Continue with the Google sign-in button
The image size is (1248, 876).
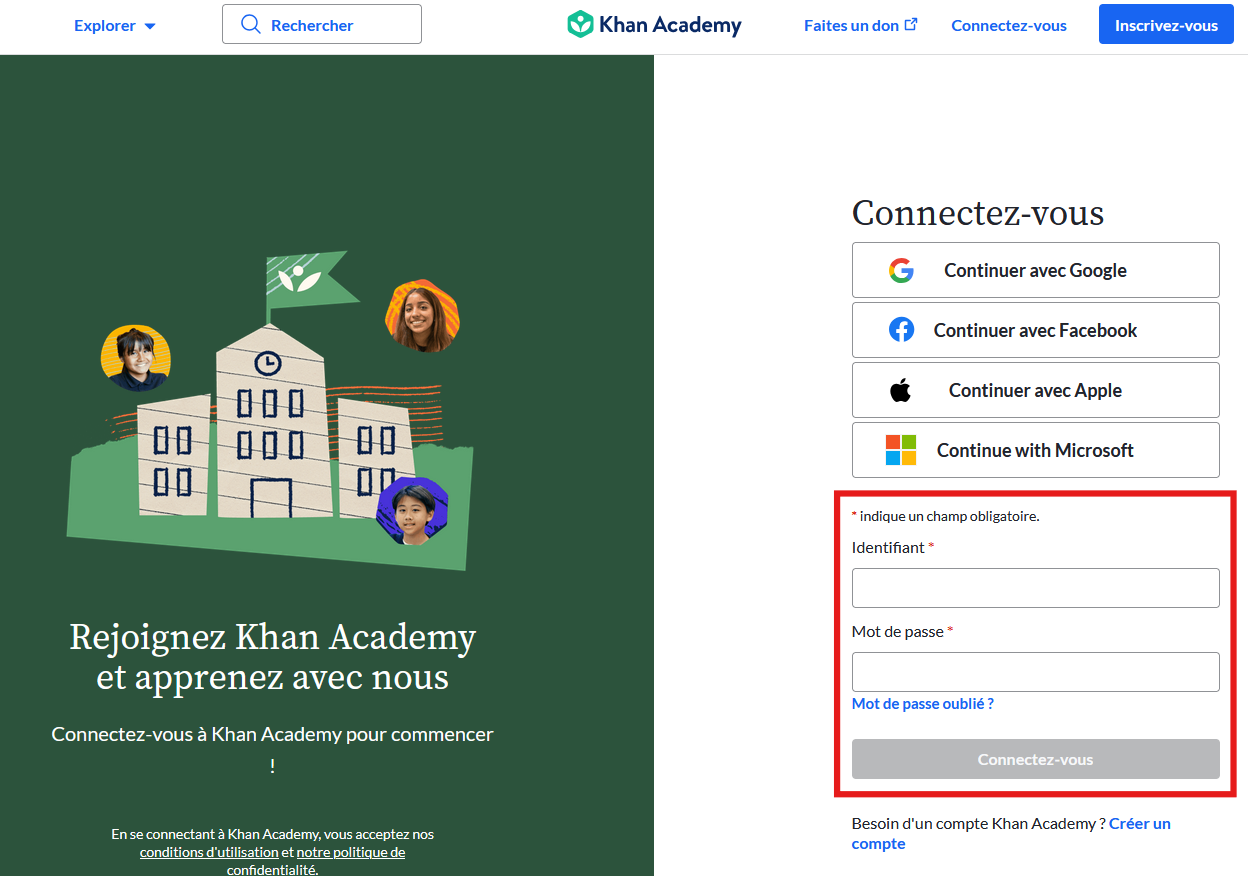click(1036, 270)
